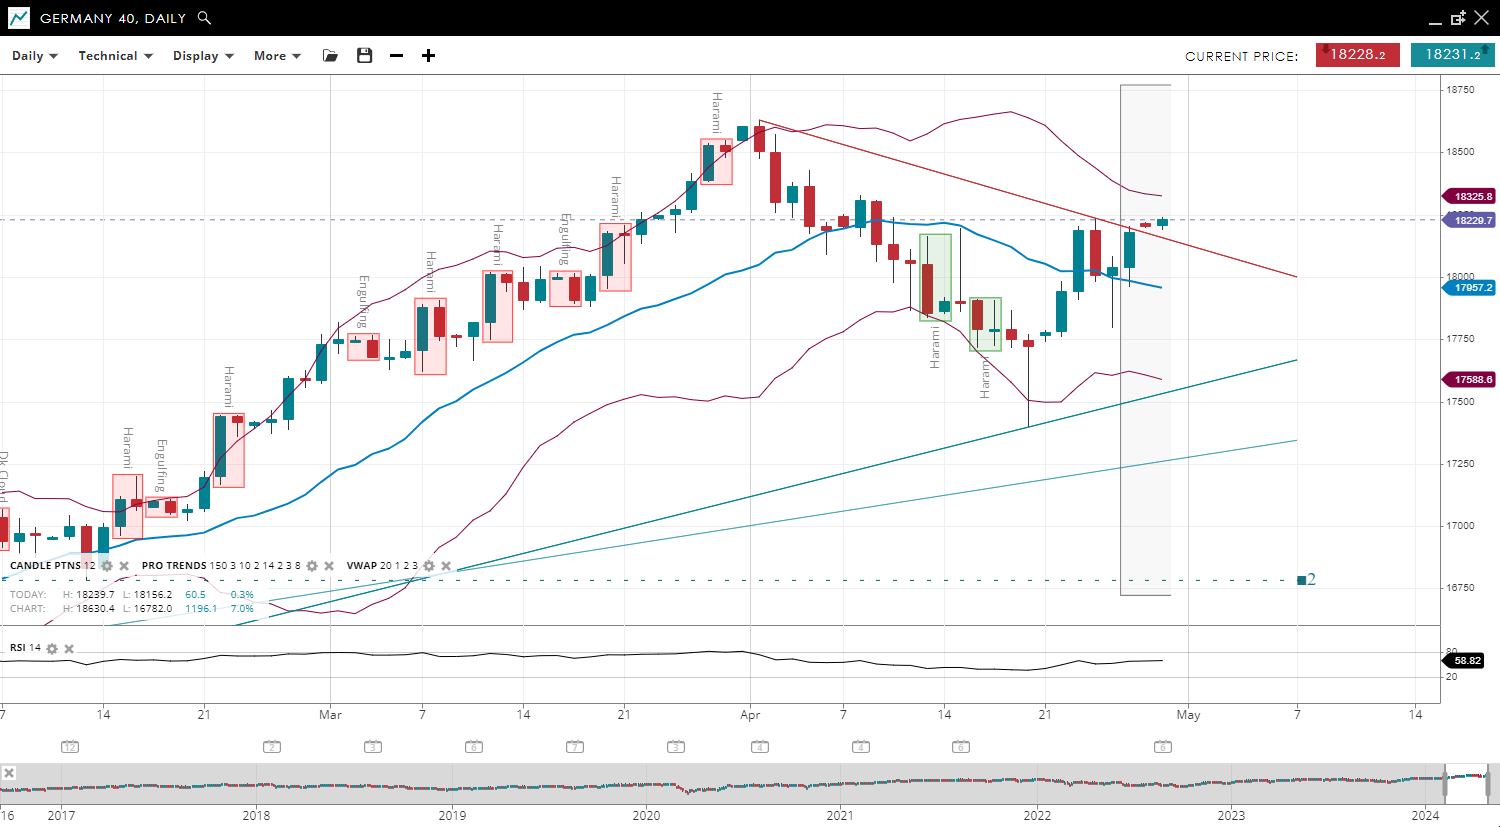This screenshot has width=1500, height=827.
Task: Remove the Candle Ptns indicator
Action: pyautogui.click(x=124, y=566)
